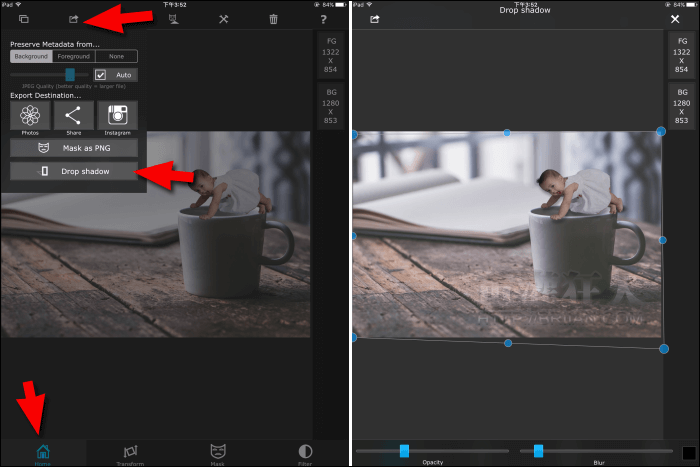Tap the projector screen icon in top toolbar

[174, 19]
